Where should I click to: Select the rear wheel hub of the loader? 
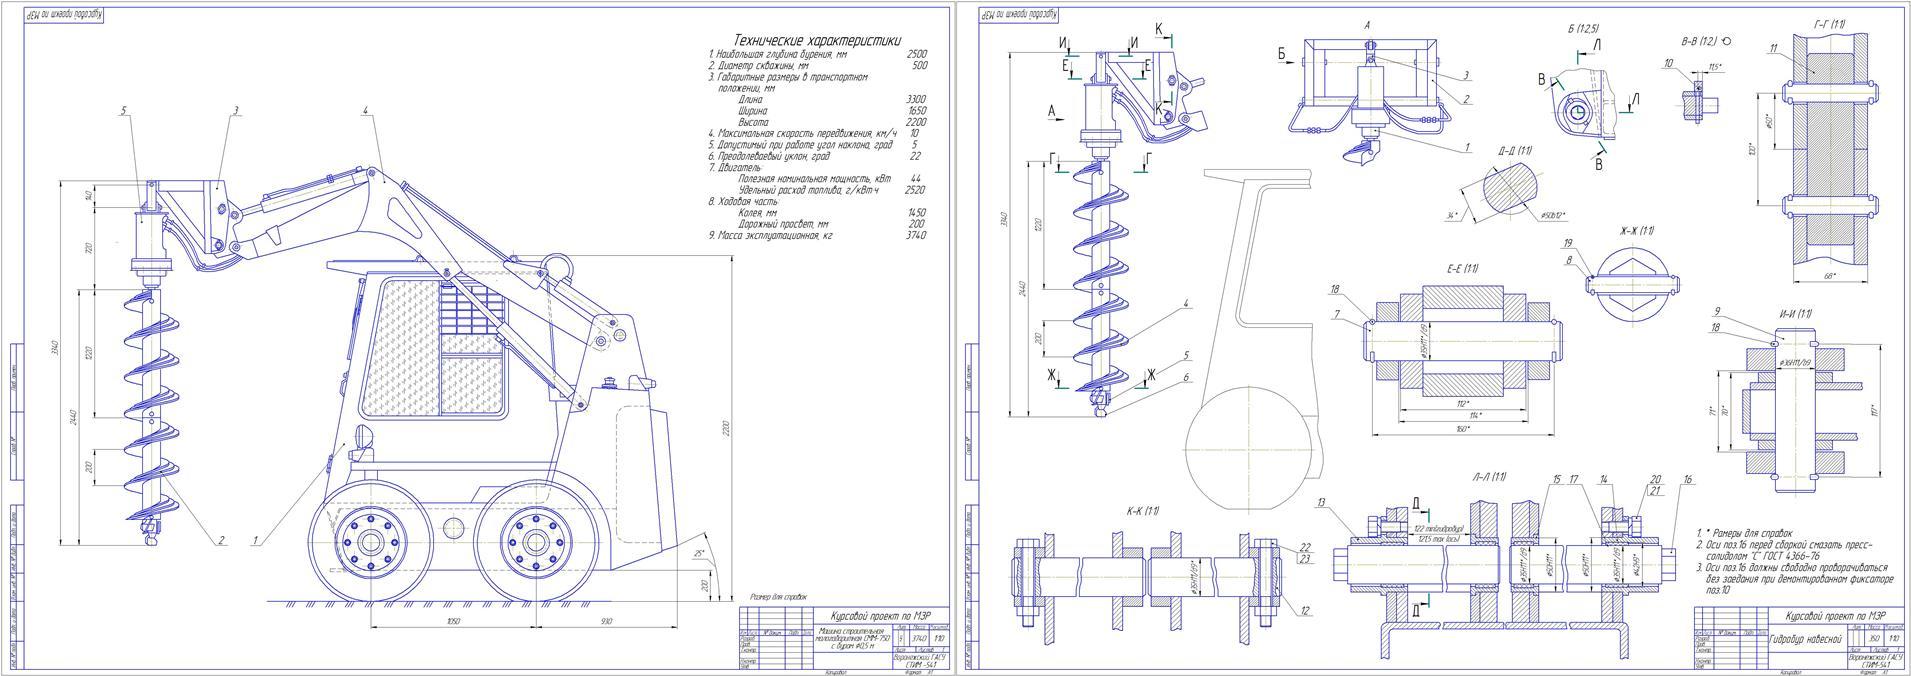(532, 545)
